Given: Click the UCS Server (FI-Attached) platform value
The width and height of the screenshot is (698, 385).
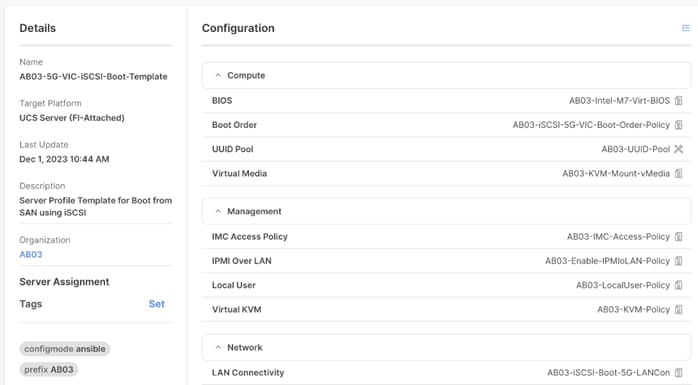Looking at the screenshot, I should pyautogui.click(x=72, y=118).
